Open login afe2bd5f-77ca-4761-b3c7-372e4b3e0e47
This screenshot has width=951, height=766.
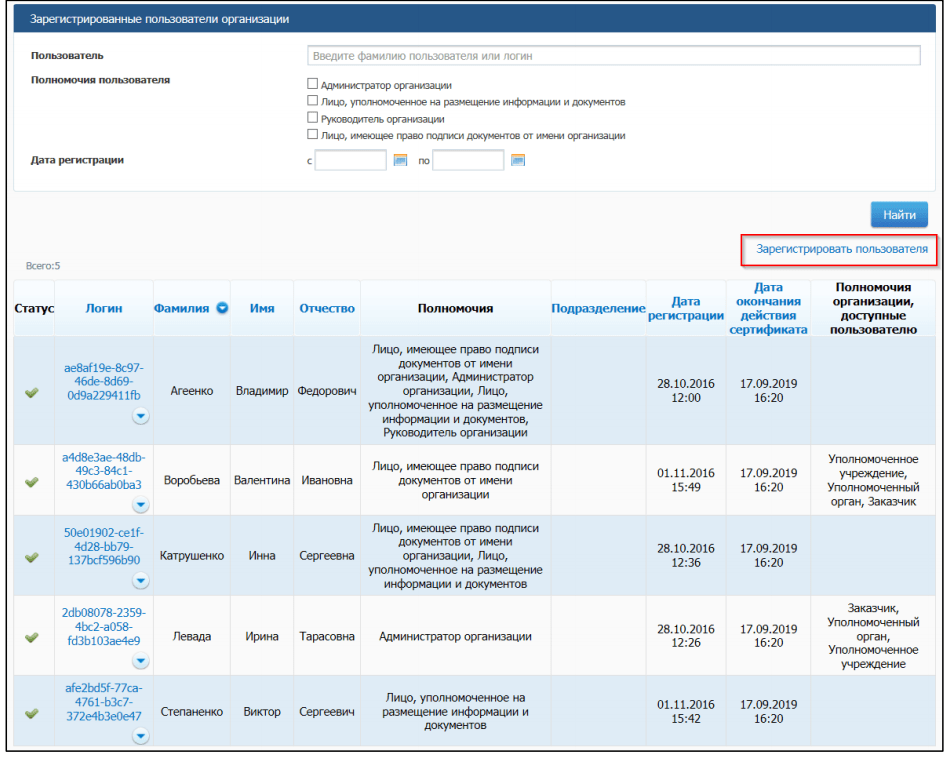coord(104,702)
